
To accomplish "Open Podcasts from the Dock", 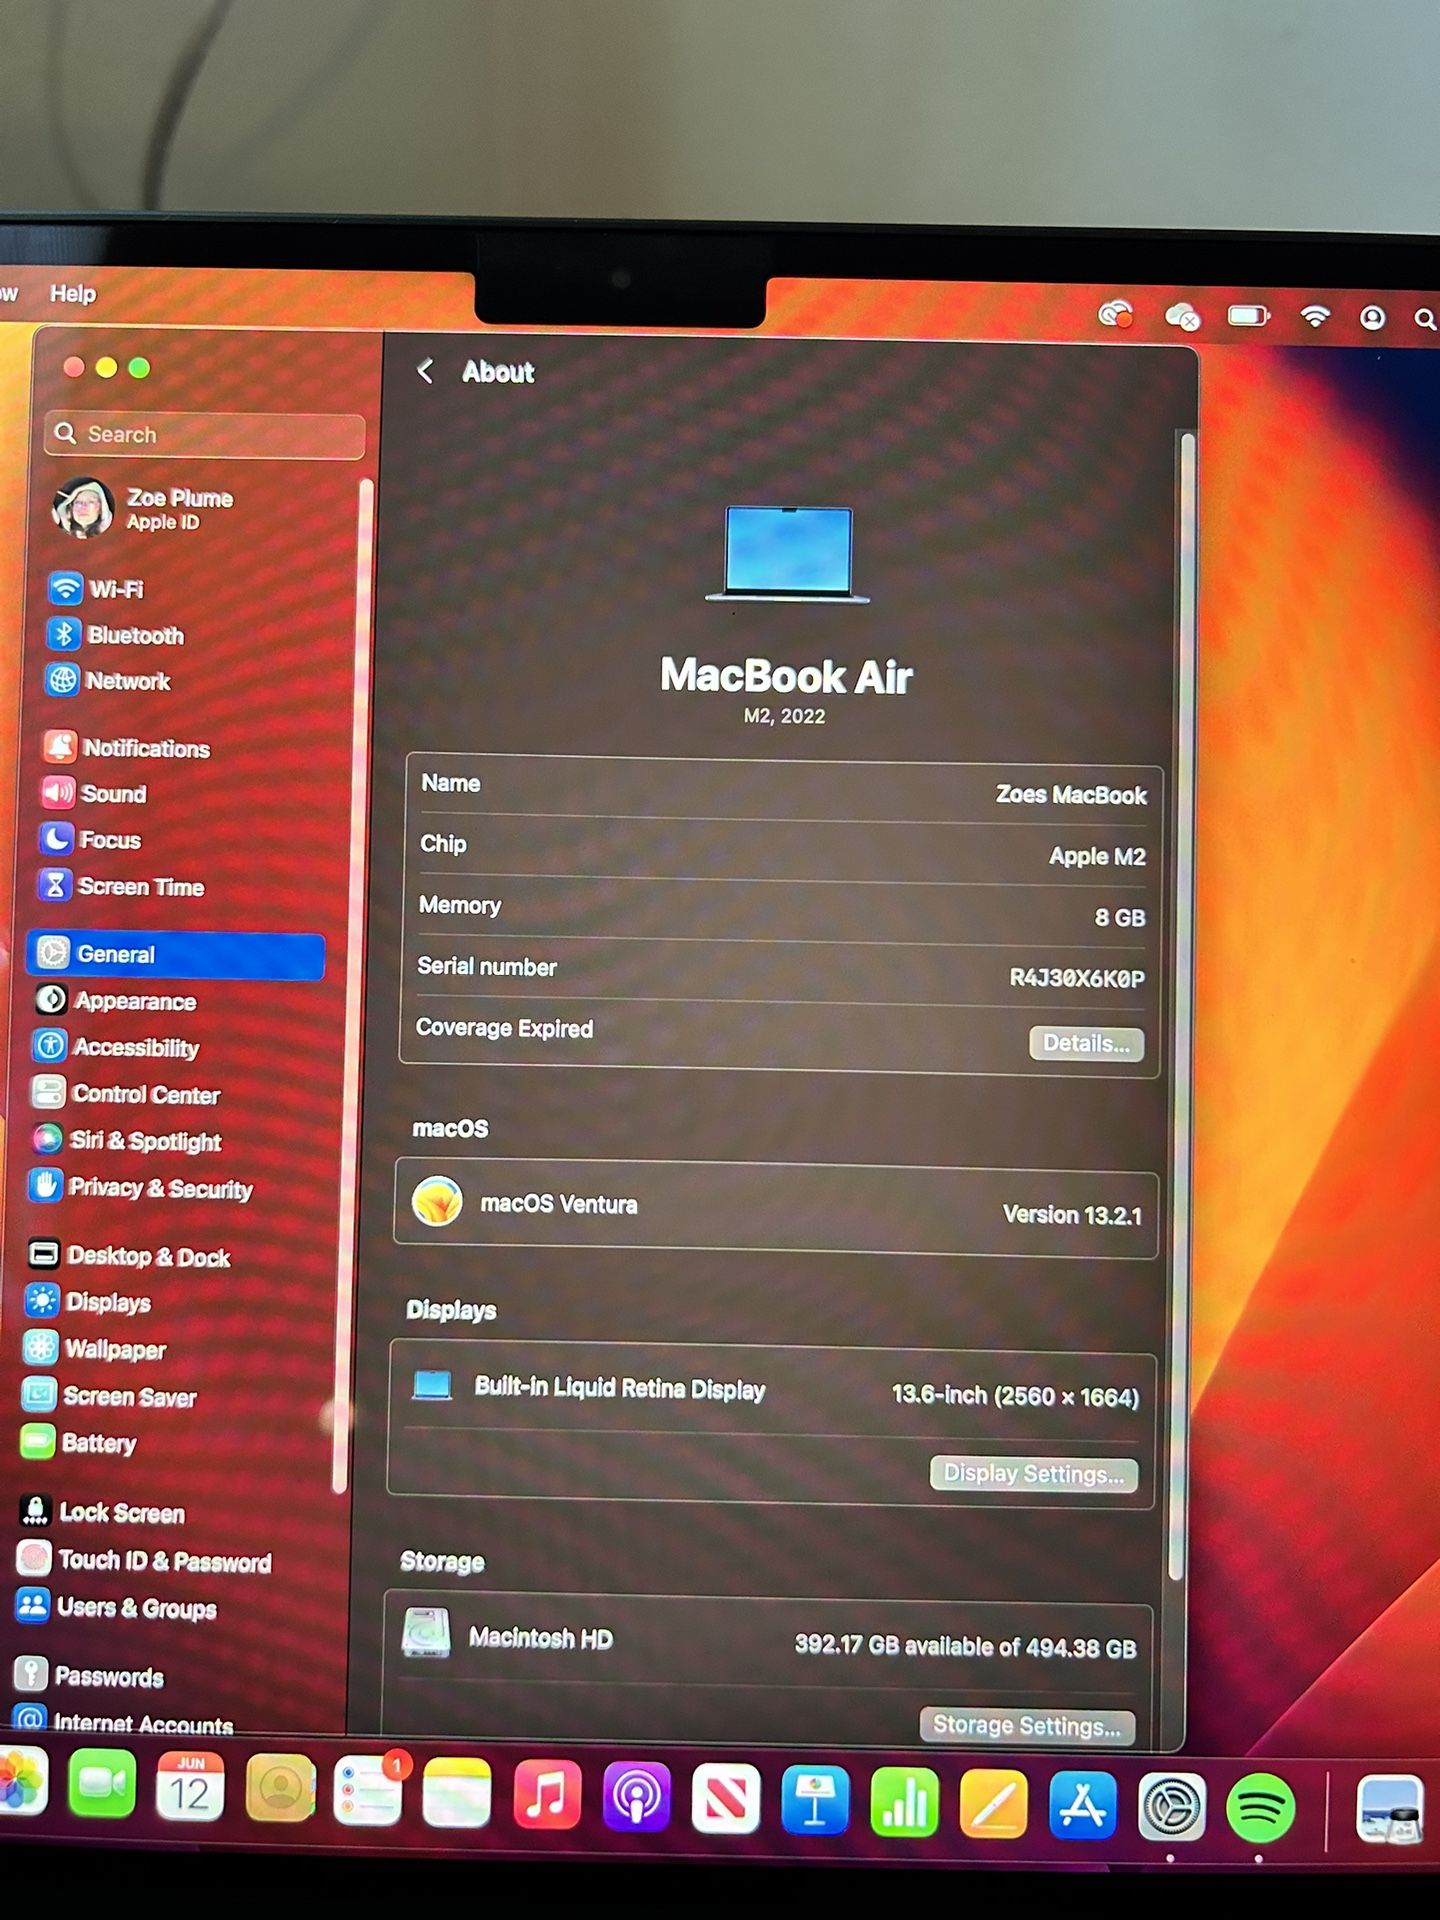I will 636,1796.
